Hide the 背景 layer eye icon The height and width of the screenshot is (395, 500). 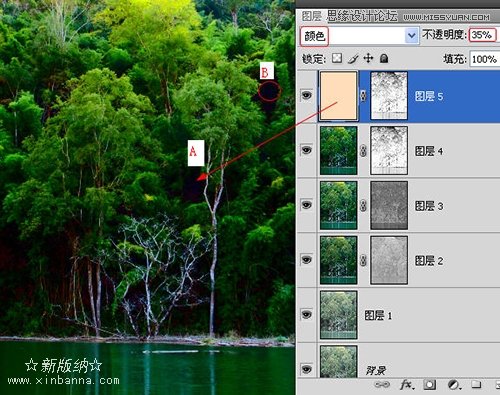(x=307, y=369)
